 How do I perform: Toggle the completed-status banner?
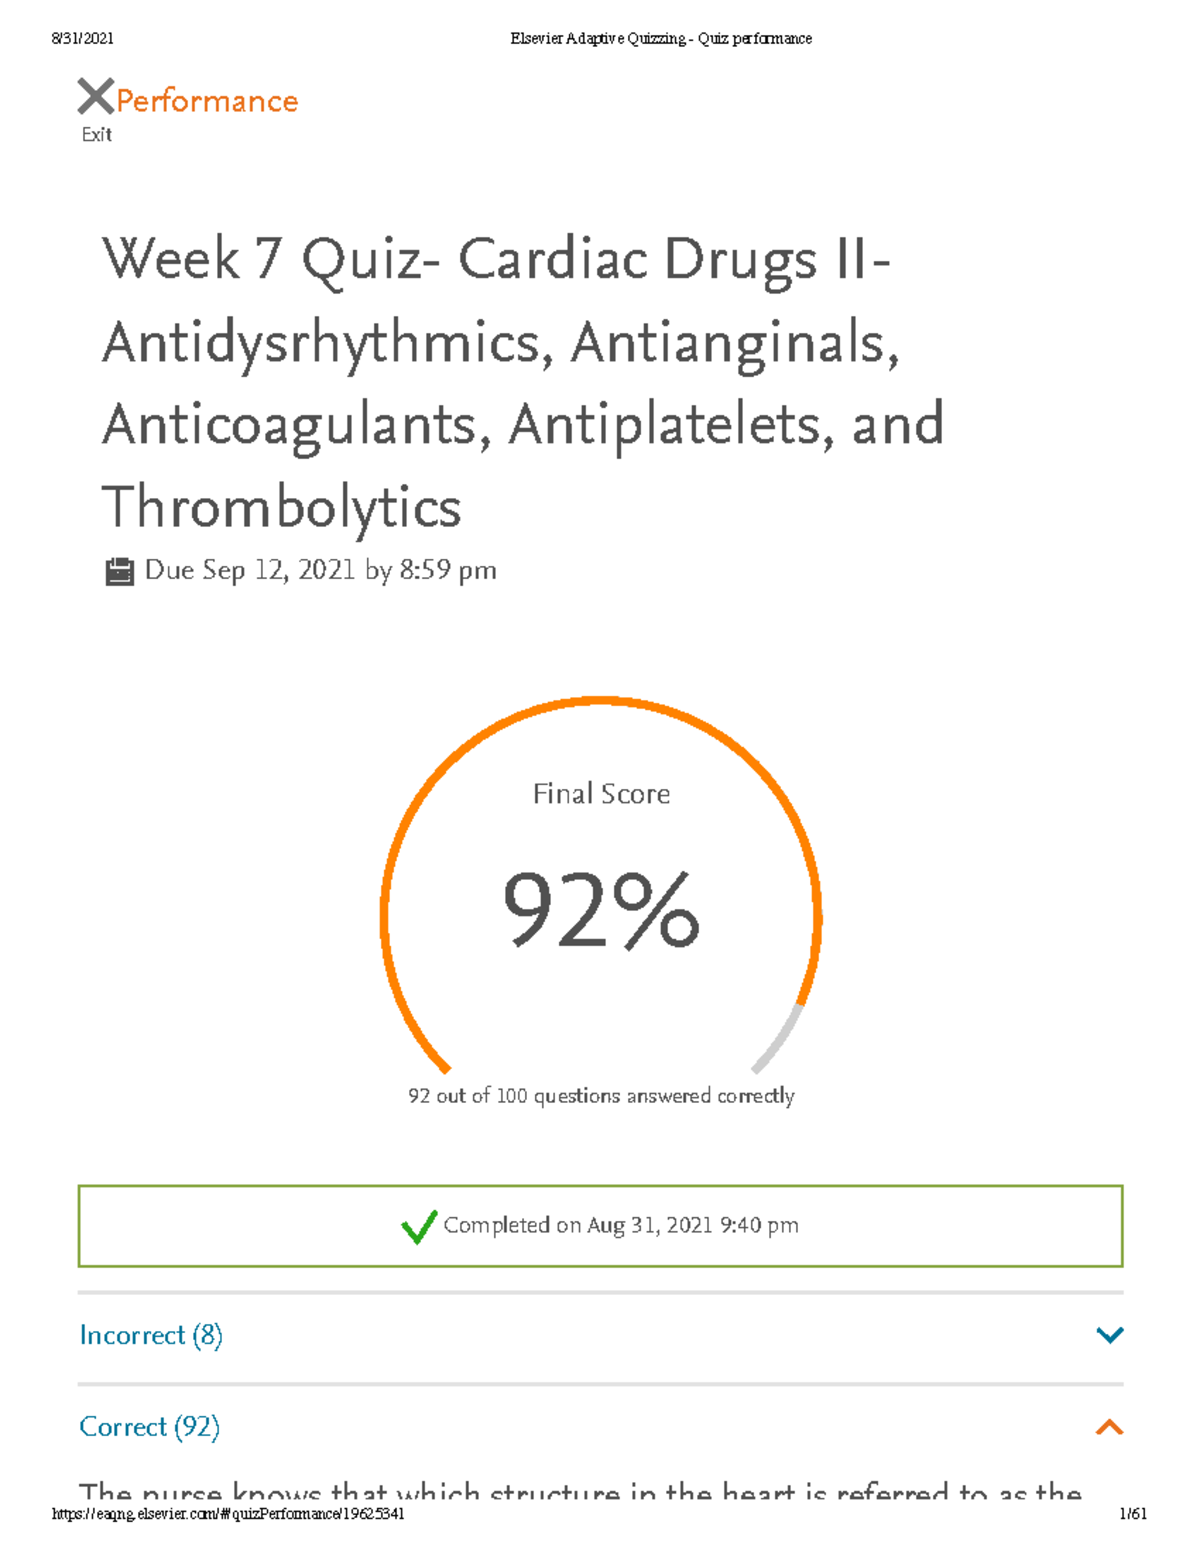click(x=600, y=1224)
